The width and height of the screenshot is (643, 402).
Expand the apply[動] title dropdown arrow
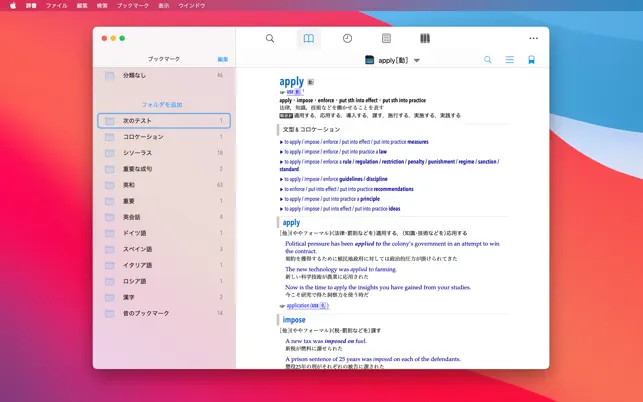point(417,60)
